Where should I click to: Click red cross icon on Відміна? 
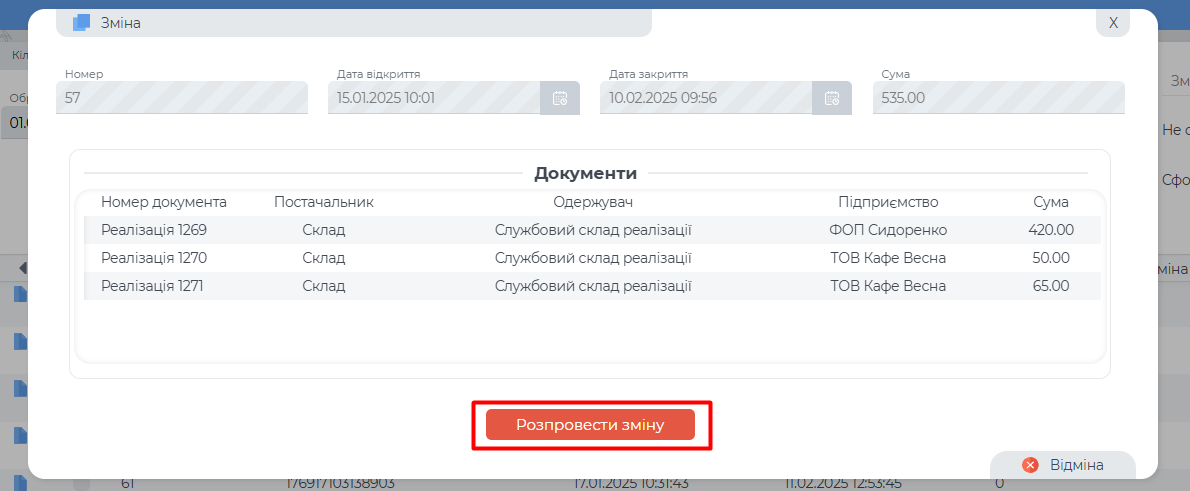pos(1030,465)
